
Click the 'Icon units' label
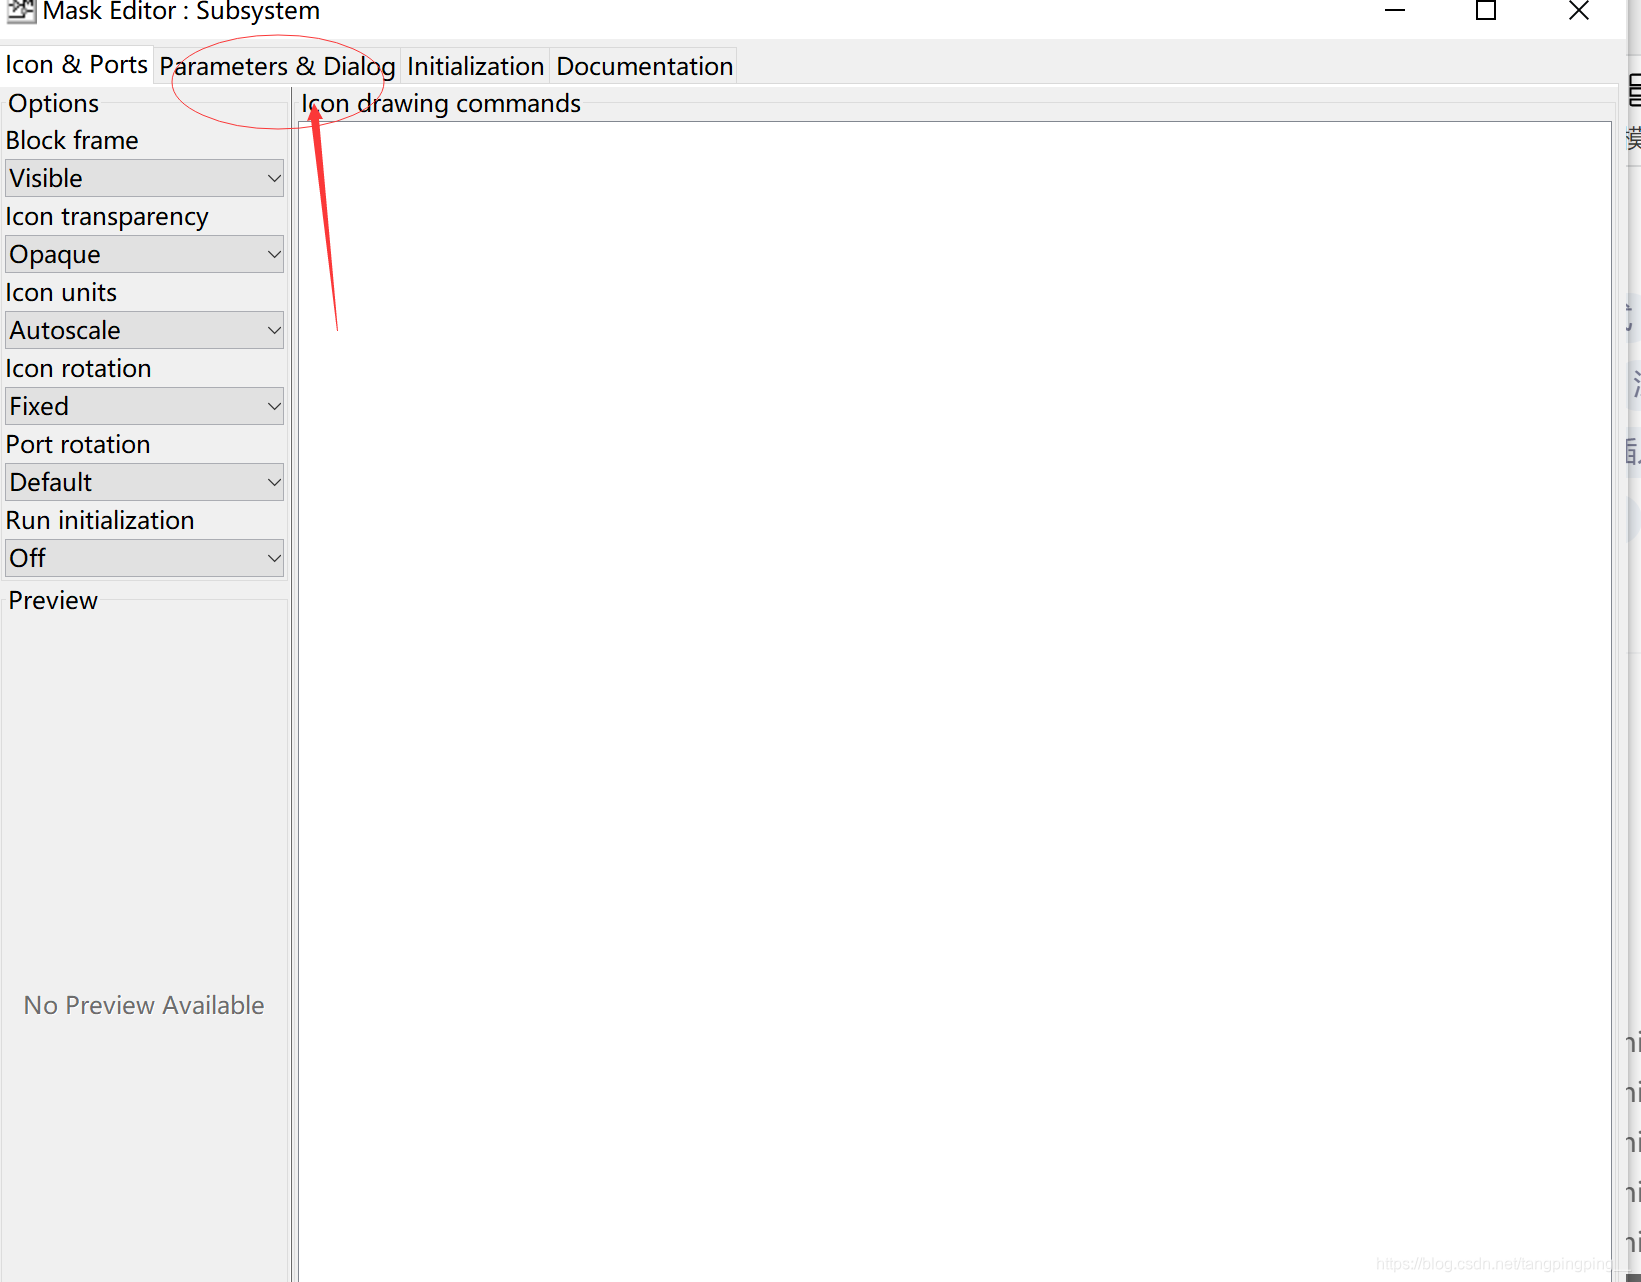pos(61,292)
